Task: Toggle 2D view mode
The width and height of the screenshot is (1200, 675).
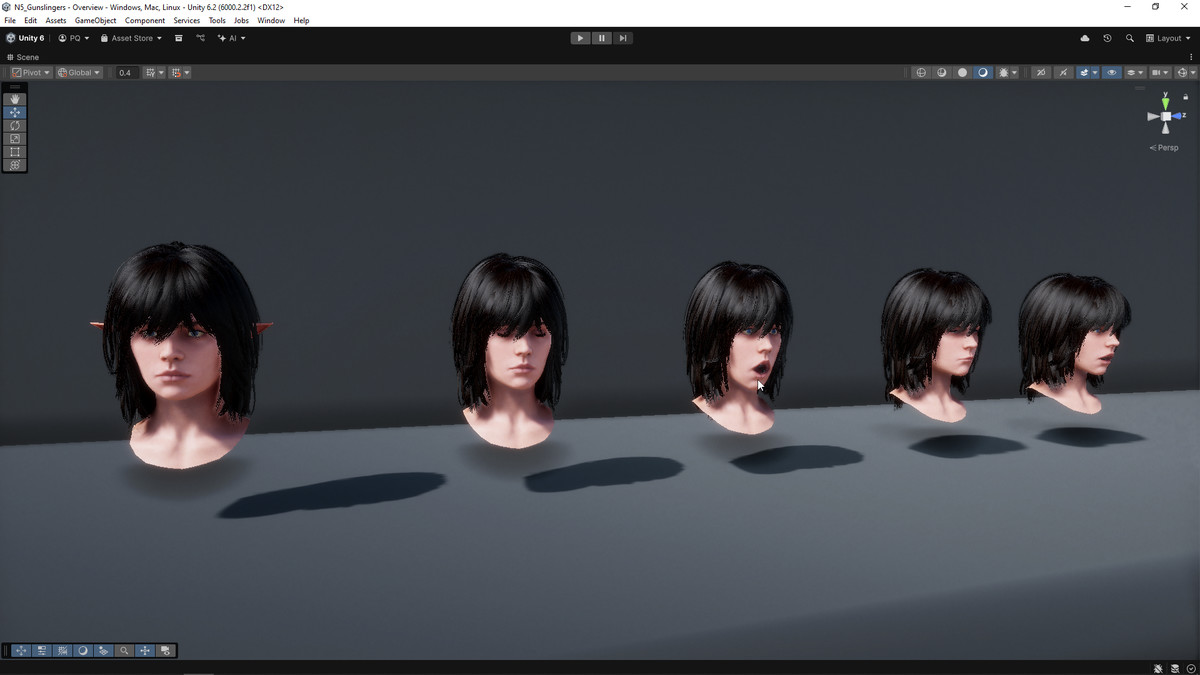Action: click(x=1041, y=72)
